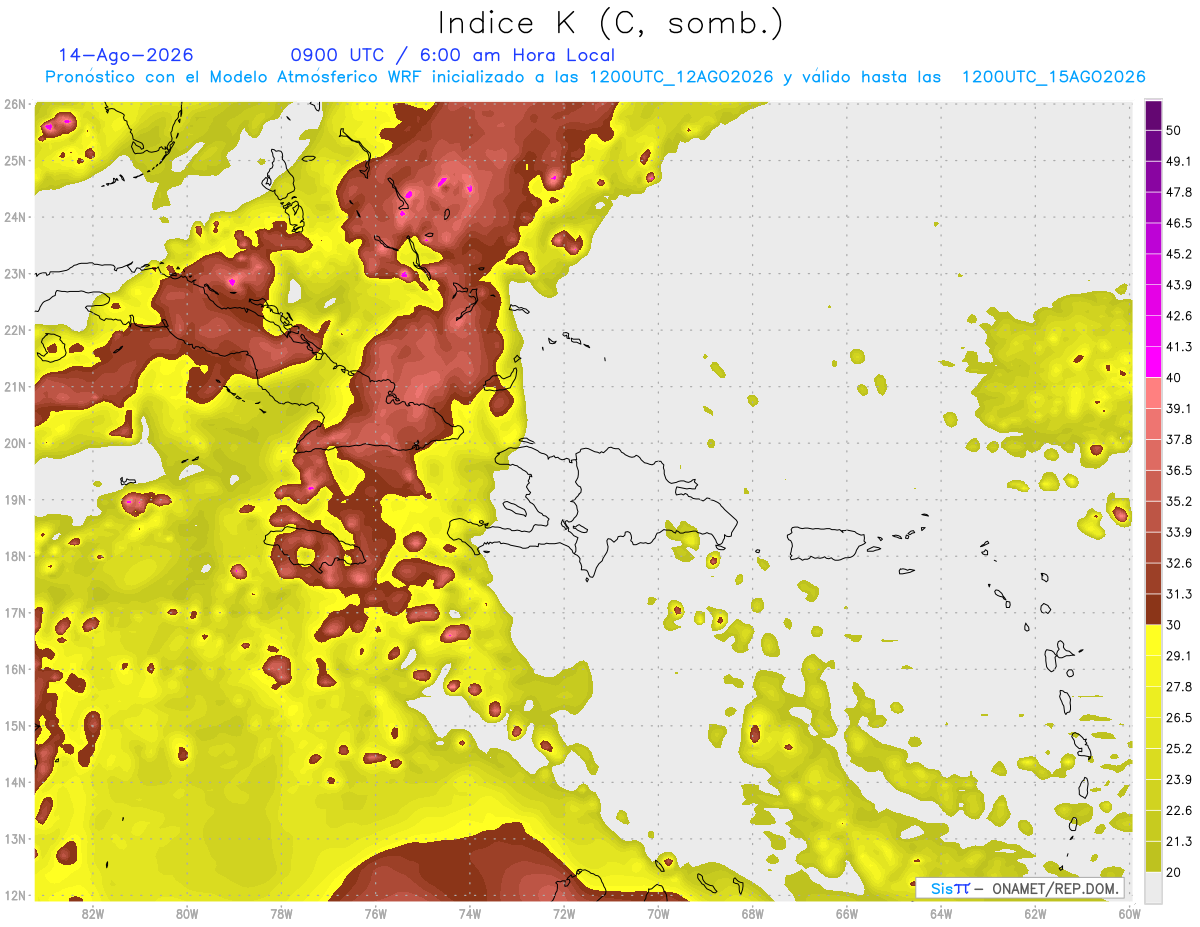This screenshot has width=1200, height=927.
Task: Click the Jamaica island outline on the map
Action: (312, 548)
